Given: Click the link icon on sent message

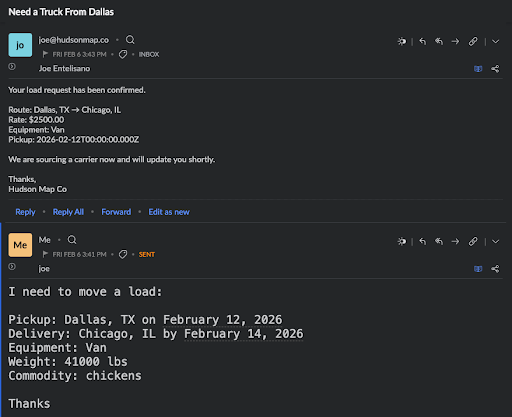Looking at the screenshot, I should (473, 241).
